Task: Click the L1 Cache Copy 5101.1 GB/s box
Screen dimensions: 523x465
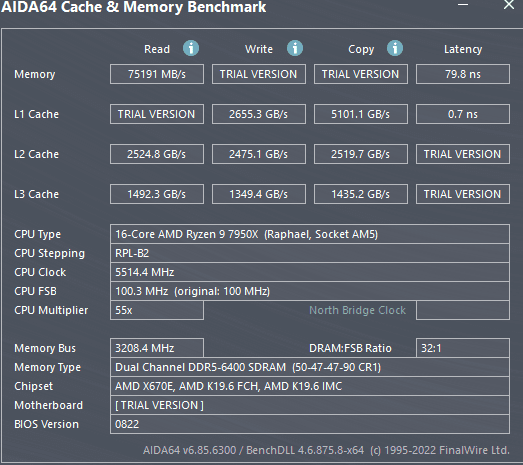Action: pyautogui.click(x=361, y=114)
